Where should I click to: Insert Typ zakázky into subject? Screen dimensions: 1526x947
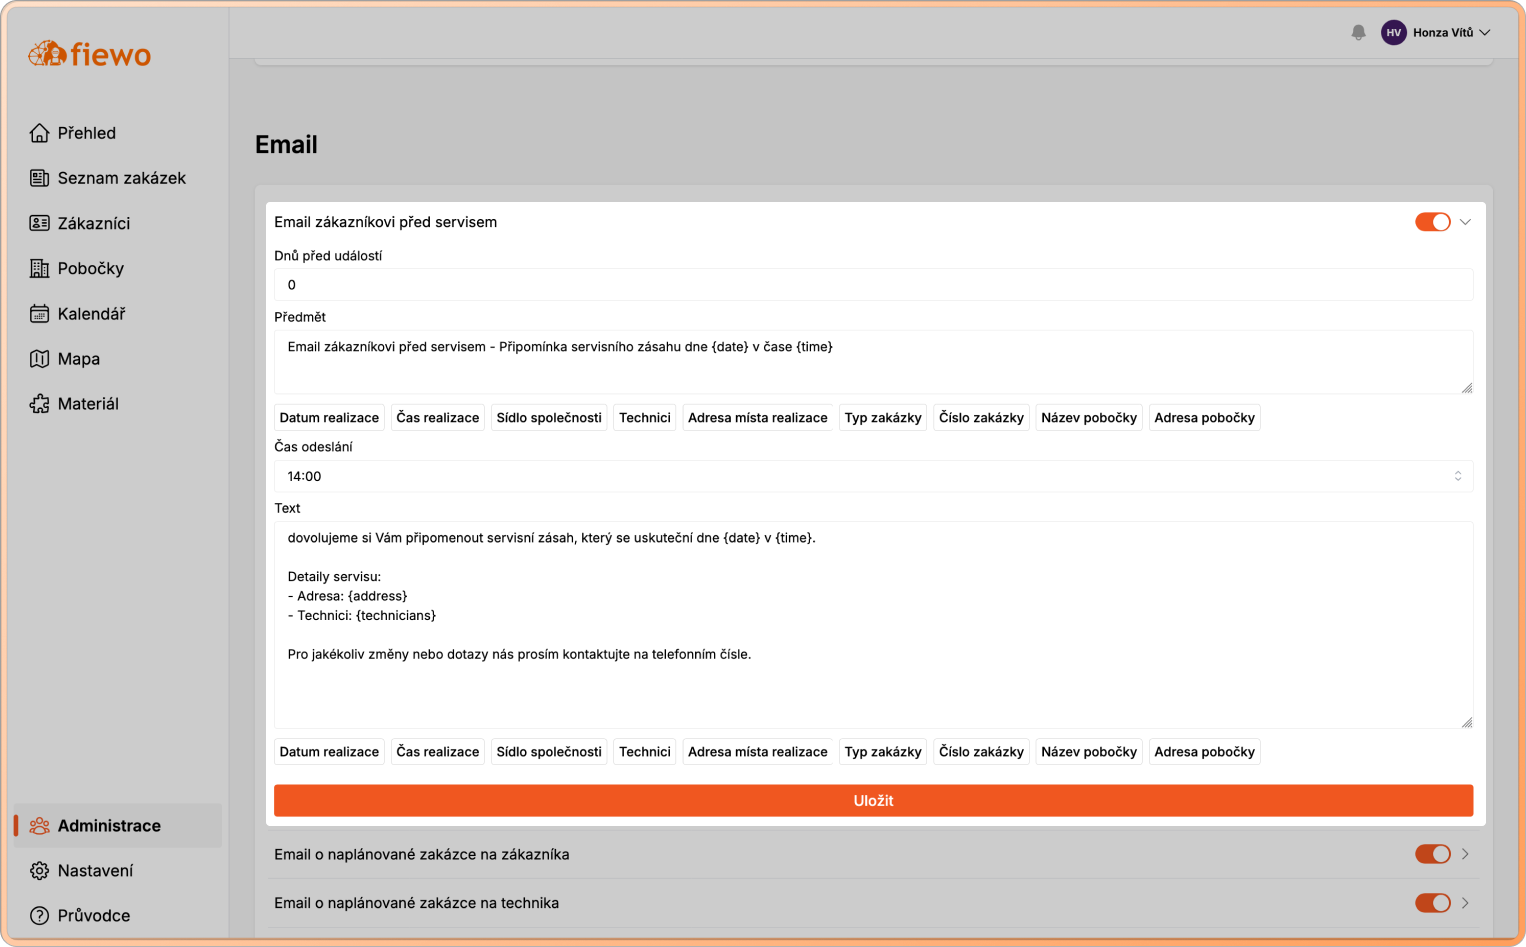883,418
